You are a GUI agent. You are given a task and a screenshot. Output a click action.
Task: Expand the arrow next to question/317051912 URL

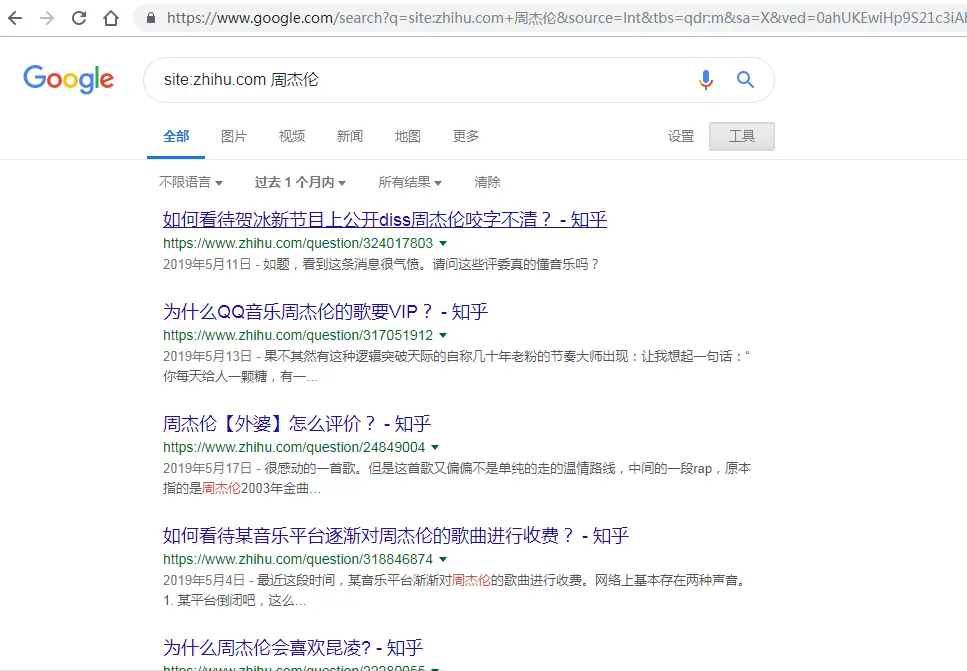443,336
